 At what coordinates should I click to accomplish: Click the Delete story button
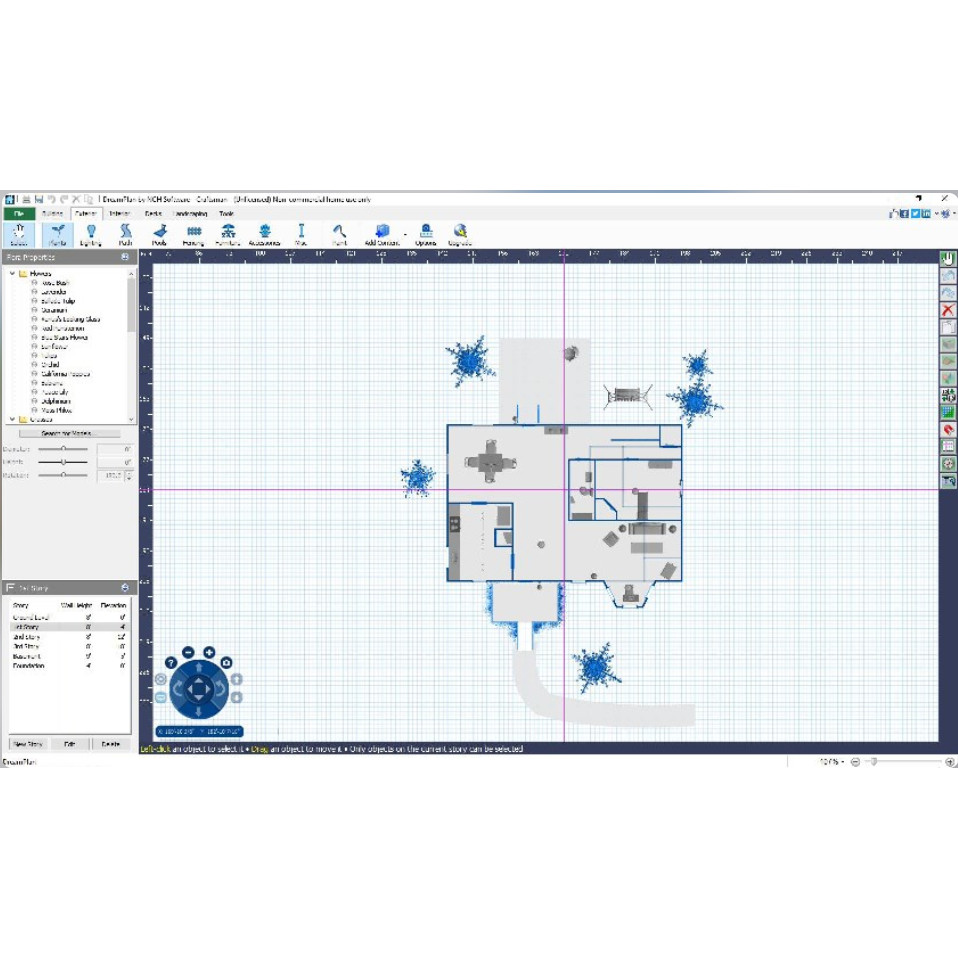[x=111, y=744]
